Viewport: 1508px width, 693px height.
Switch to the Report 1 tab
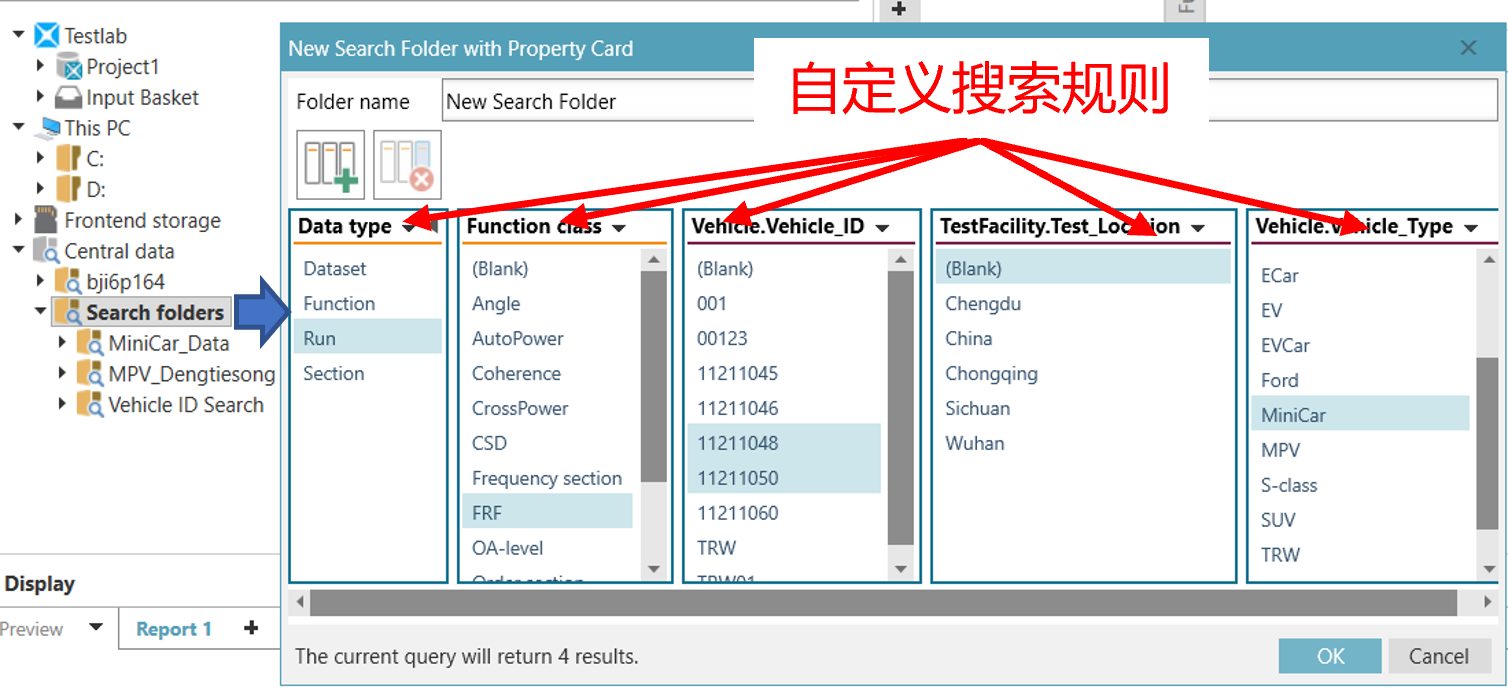[173, 629]
